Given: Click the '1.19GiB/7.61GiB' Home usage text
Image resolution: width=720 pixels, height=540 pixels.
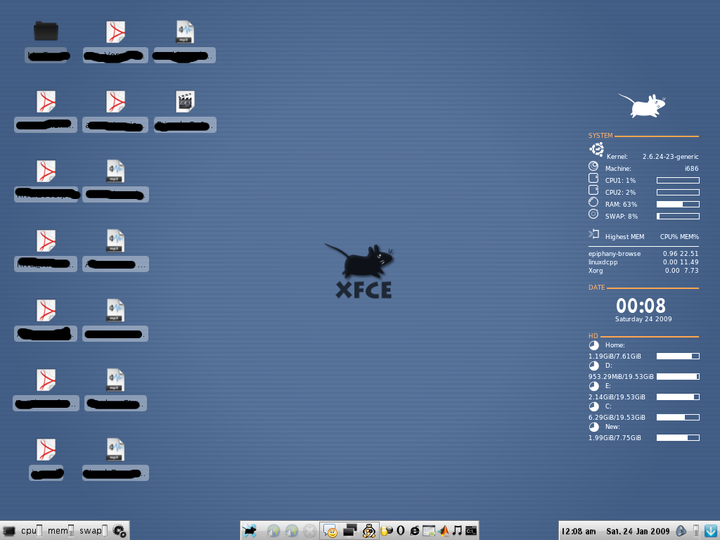Looking at the screenshot, I should [615, 356].
